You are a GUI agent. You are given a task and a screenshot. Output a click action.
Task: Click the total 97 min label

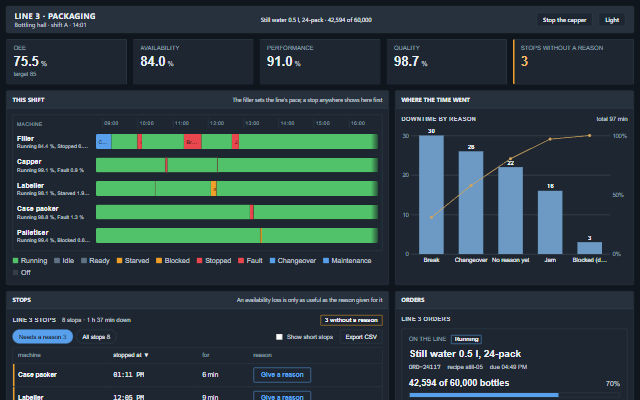(612, 119)
